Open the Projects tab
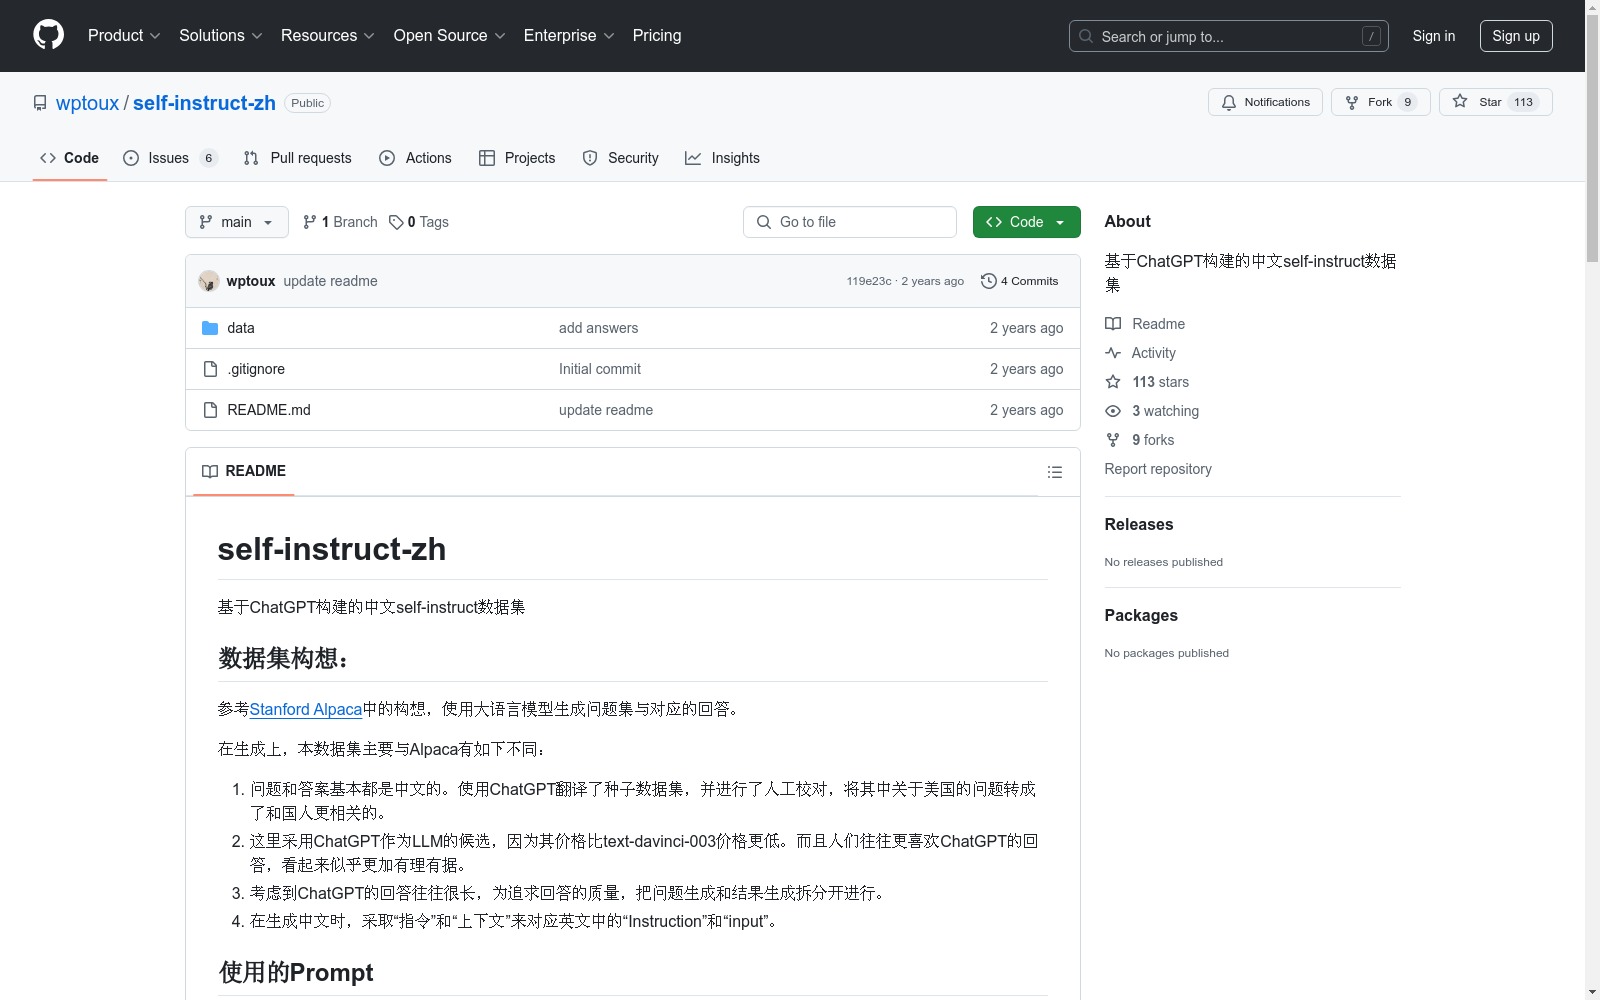The image size is (1600, 1000). 517,158
